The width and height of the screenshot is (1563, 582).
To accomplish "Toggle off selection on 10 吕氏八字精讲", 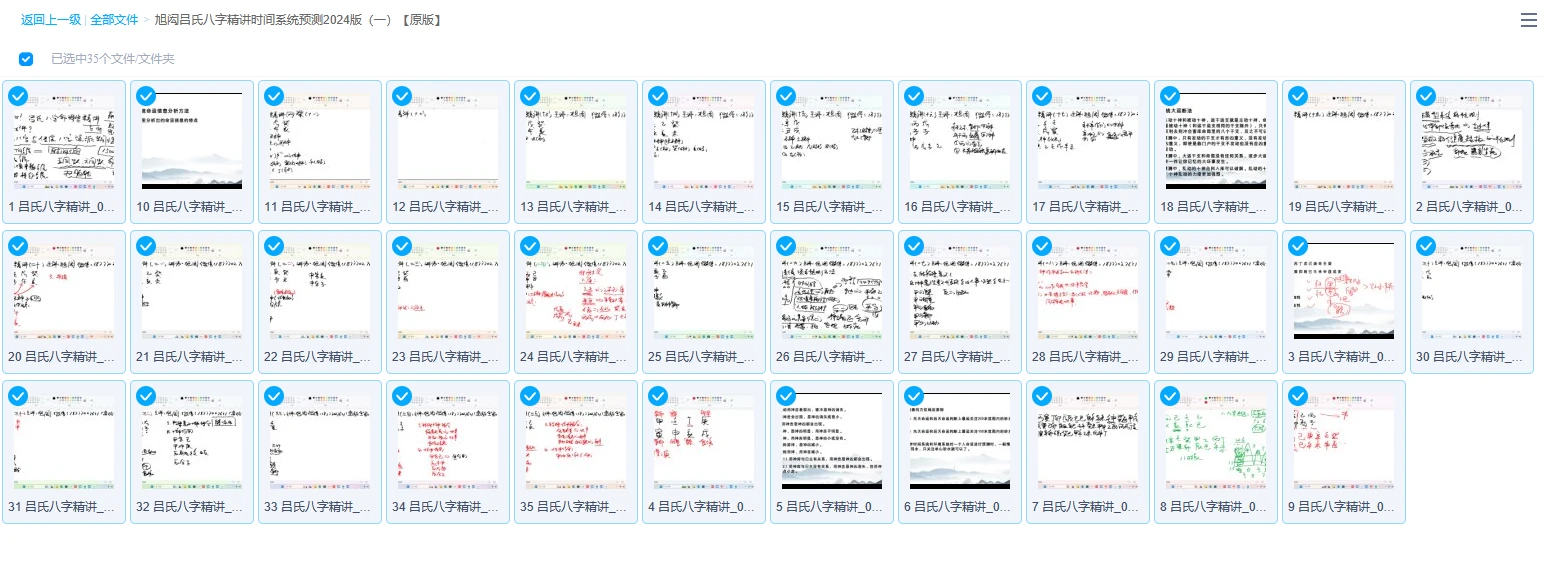I will point(145,96).
